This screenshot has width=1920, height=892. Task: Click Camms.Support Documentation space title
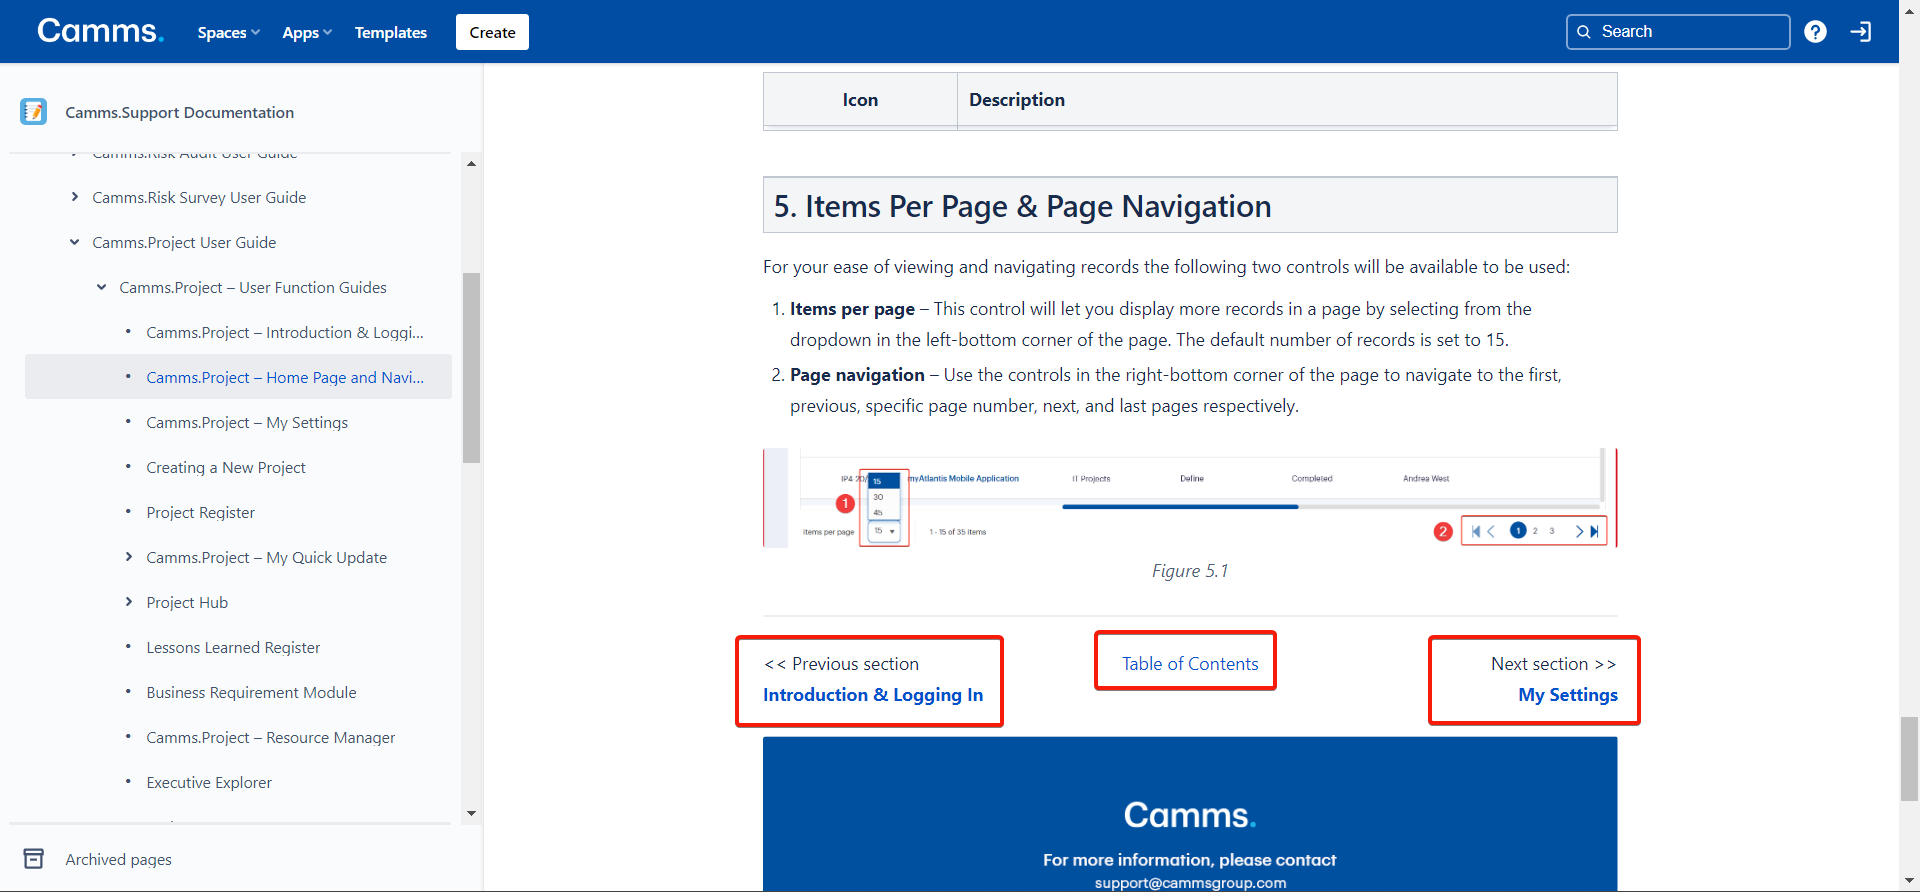(x=179, y=112)
